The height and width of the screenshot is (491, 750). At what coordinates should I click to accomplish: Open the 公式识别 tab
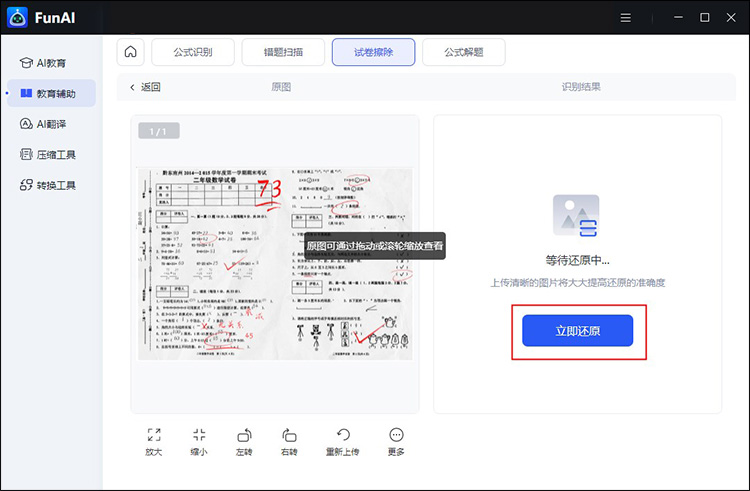pos(193,52)
